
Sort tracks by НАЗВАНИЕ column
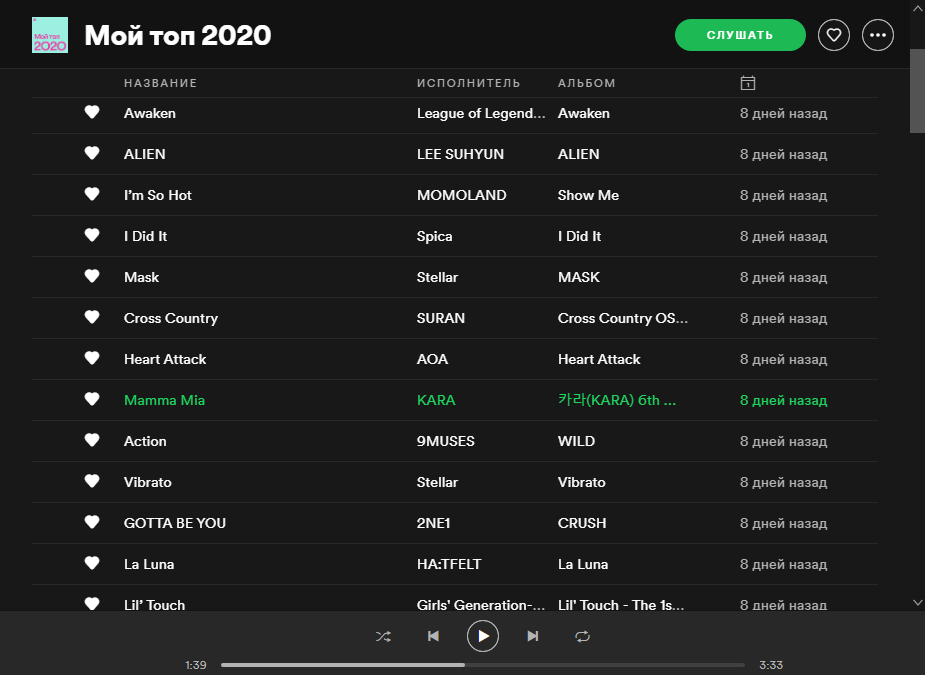tap(160, 83)
